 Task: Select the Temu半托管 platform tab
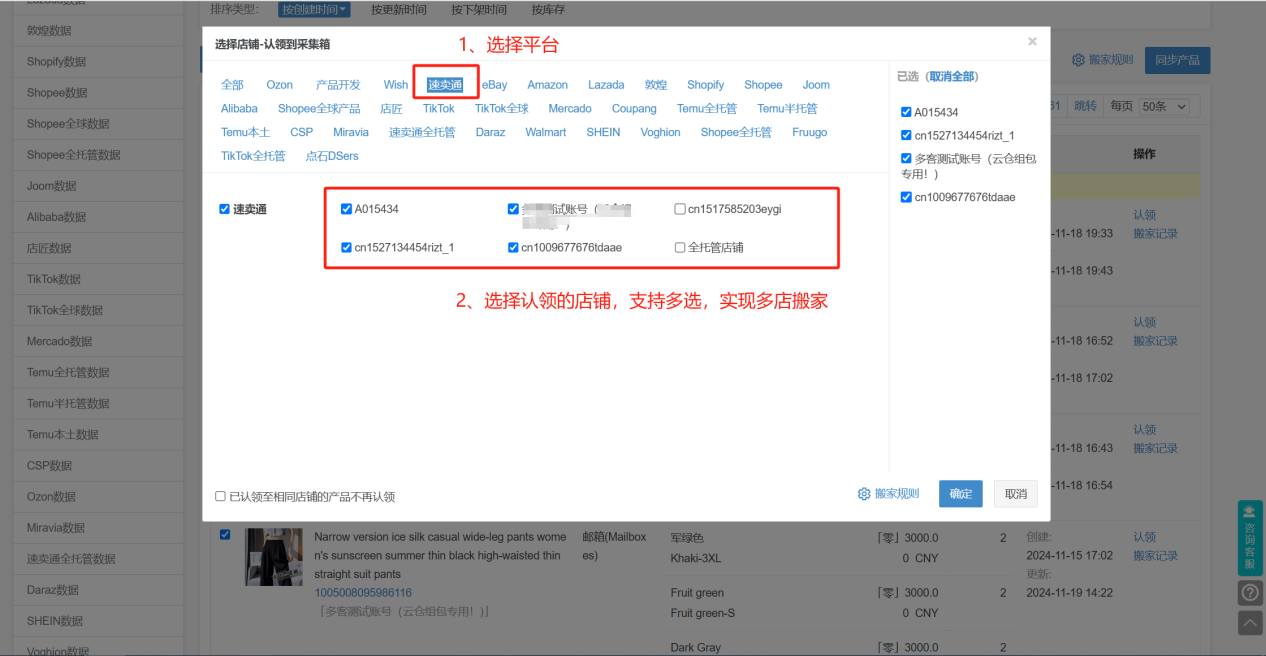pyautogui.click(x=787, y=108)
